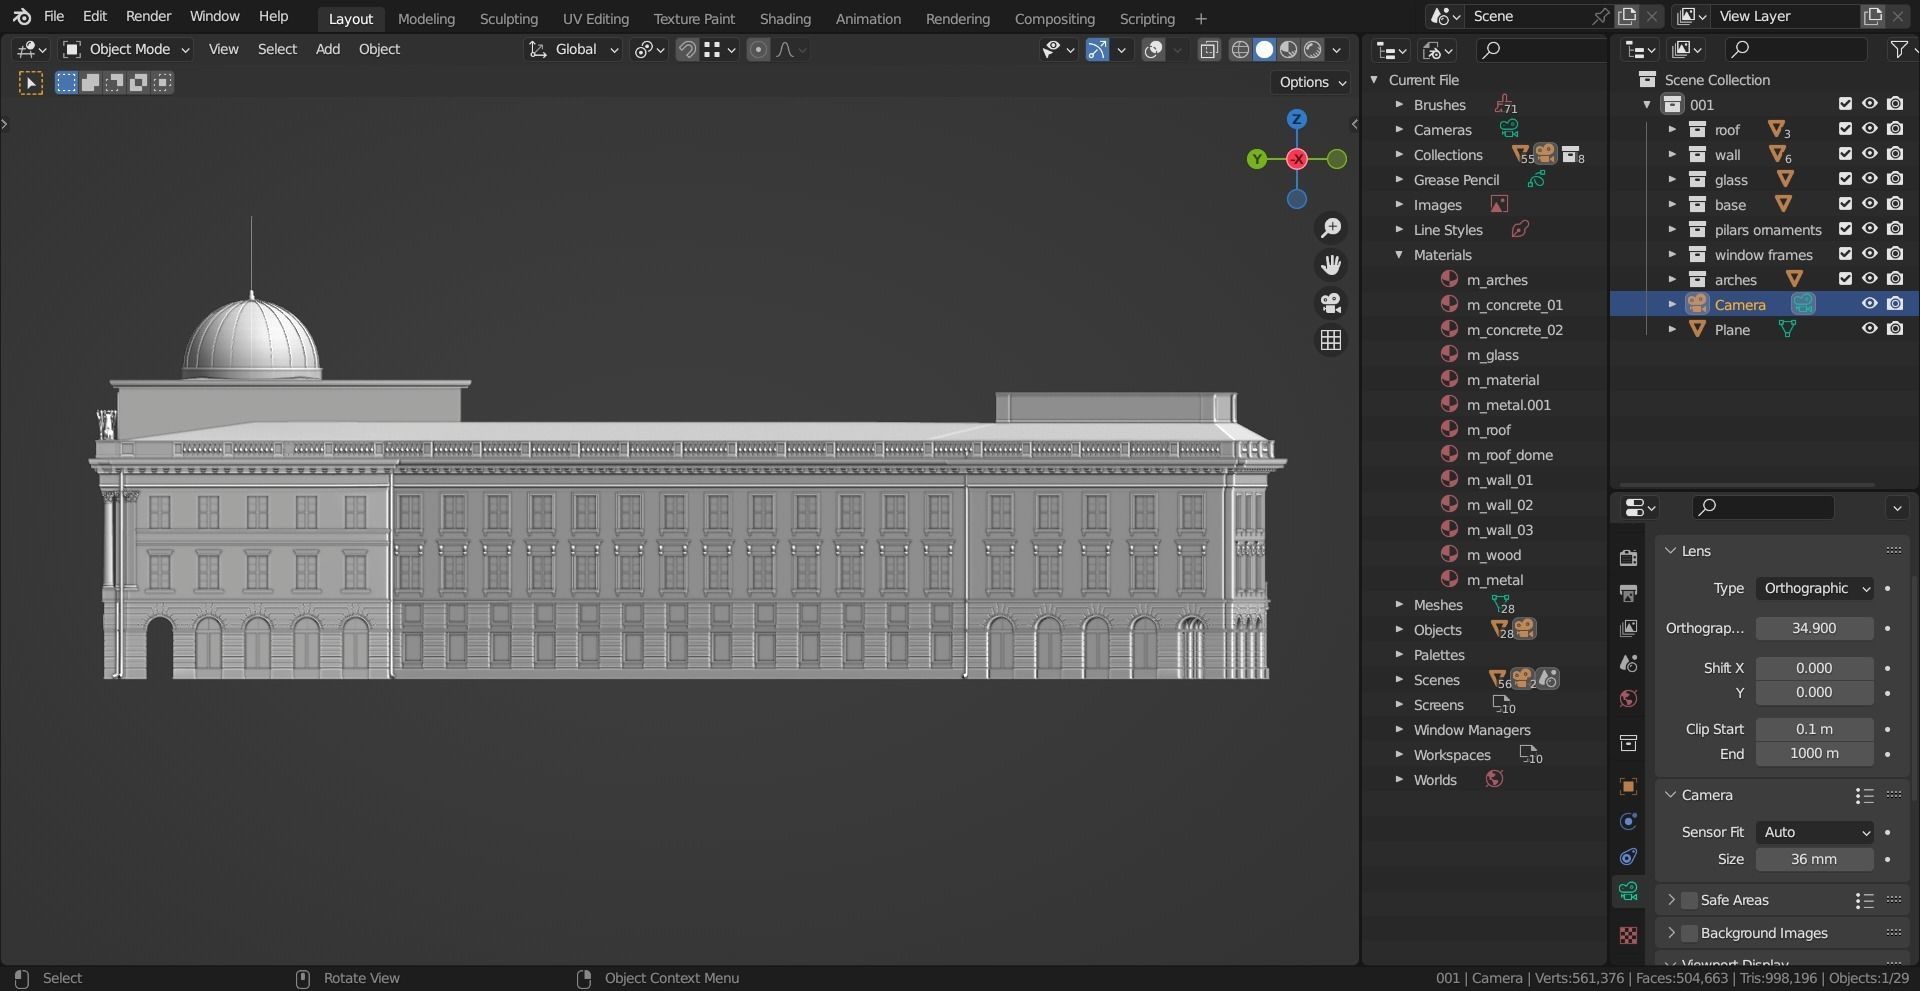
Task: Collapse the Materials tree
Action: (x=1399, y=255)
